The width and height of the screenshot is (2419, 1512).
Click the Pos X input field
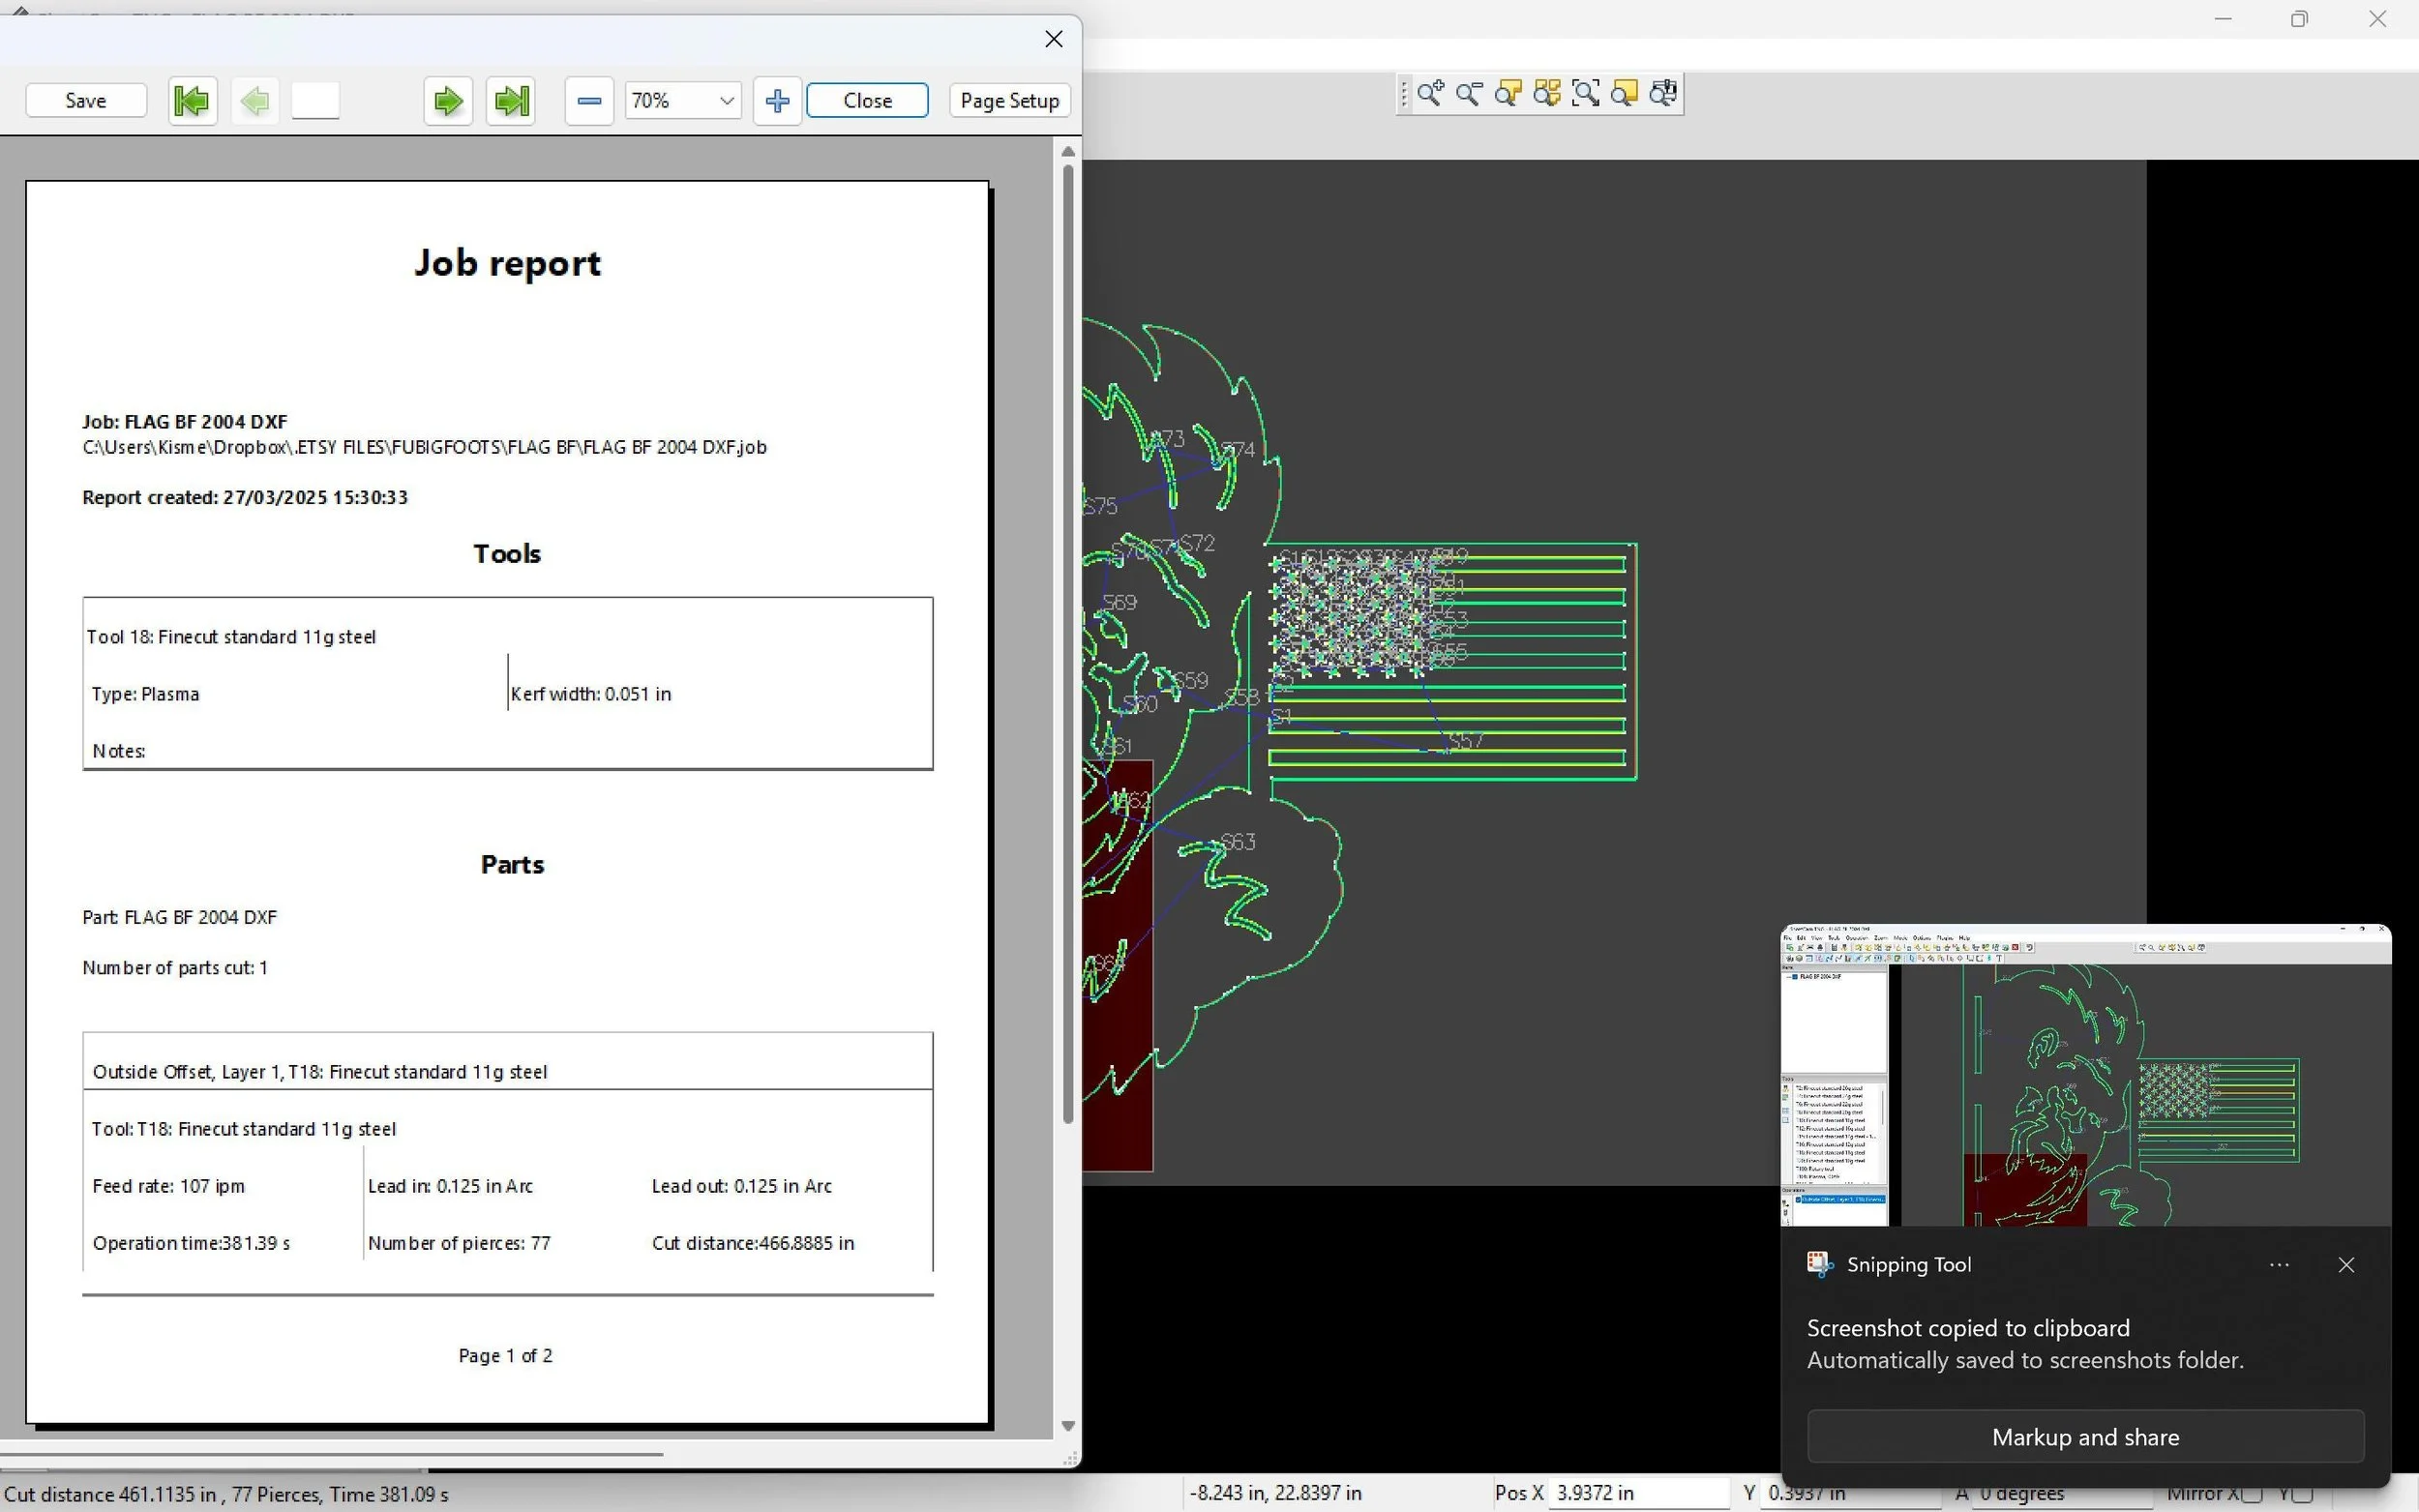pyautogui.click(x=1638, y=1493)
